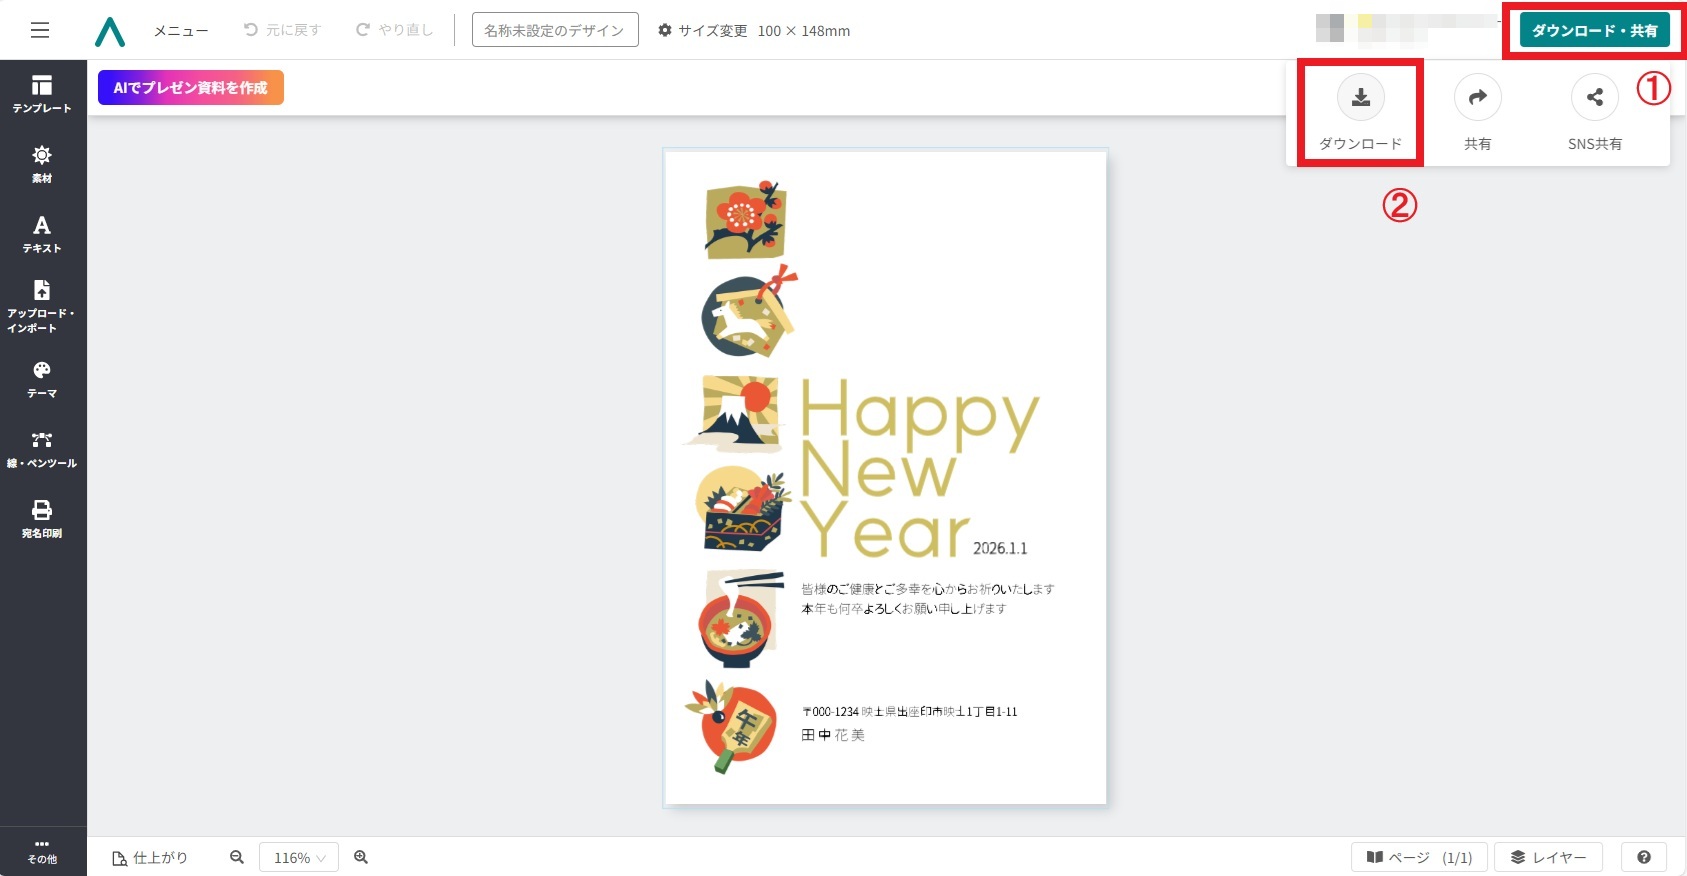Open the hamburger menu at top left

pyautogui.click(x=40, y=30)
